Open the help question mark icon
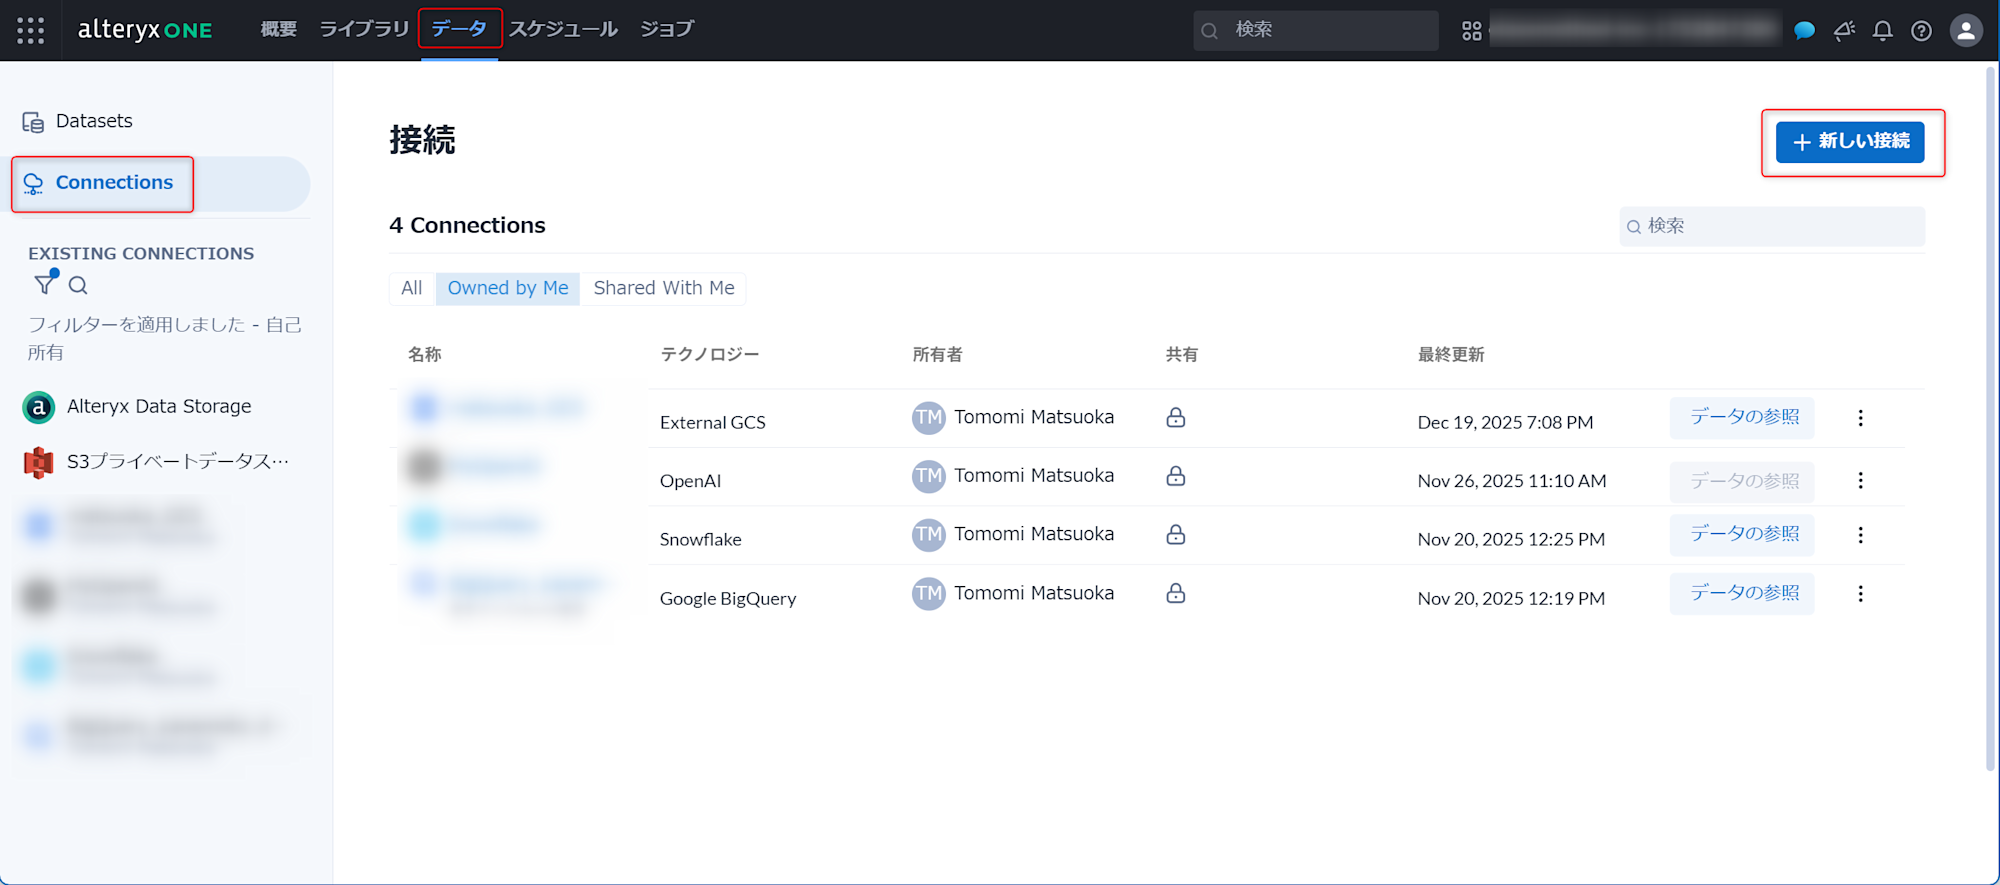 click(x=1921, y=31)
